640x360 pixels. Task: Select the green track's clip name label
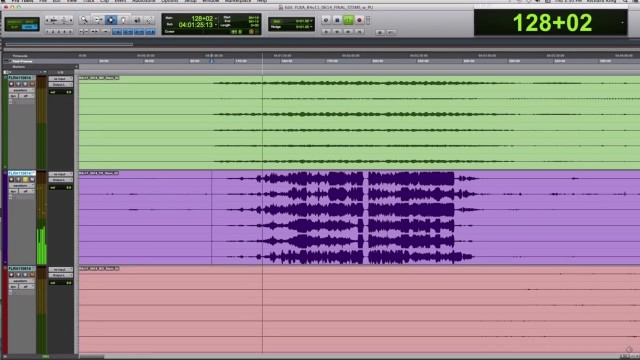tap(99, 78)
